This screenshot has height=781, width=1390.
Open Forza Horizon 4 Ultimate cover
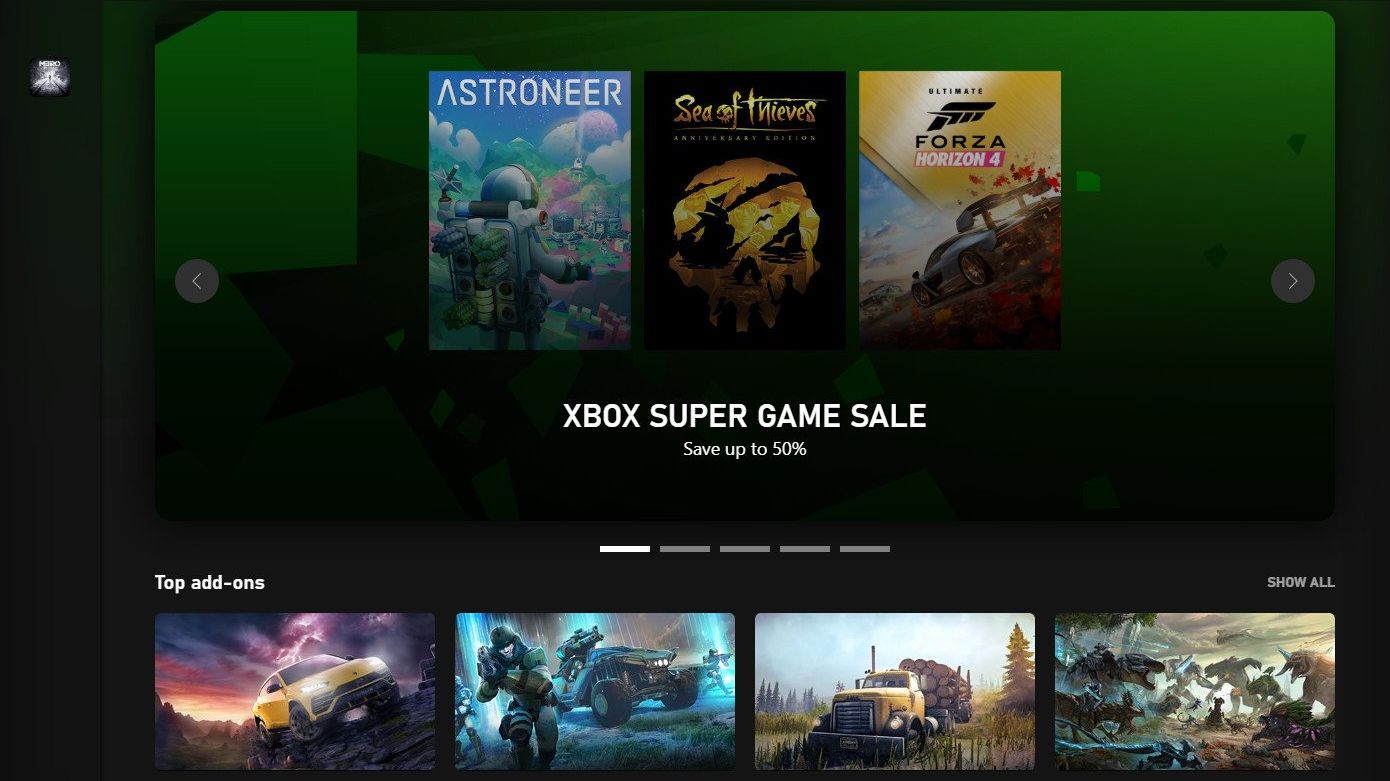pos(960,210)
